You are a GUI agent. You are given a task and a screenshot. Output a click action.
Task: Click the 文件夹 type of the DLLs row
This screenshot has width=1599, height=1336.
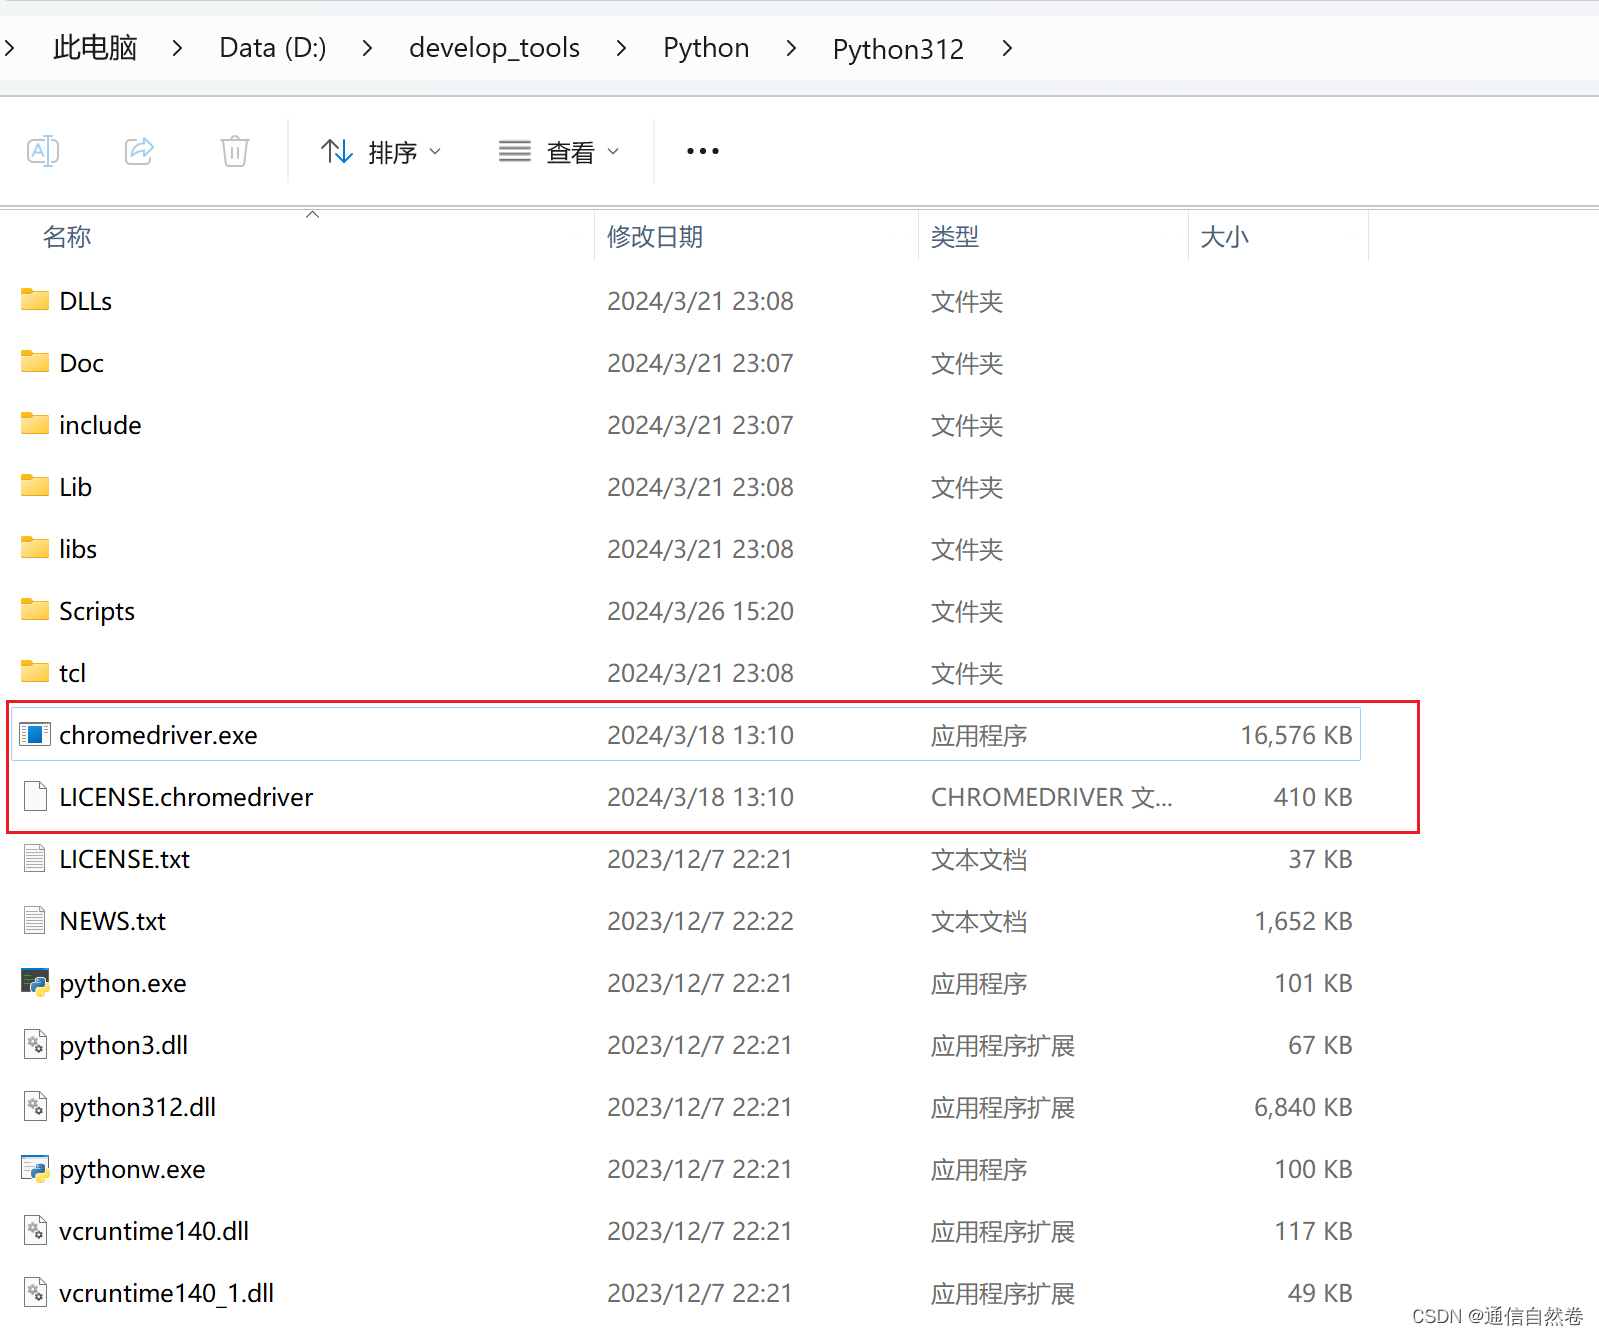(967, 301)
